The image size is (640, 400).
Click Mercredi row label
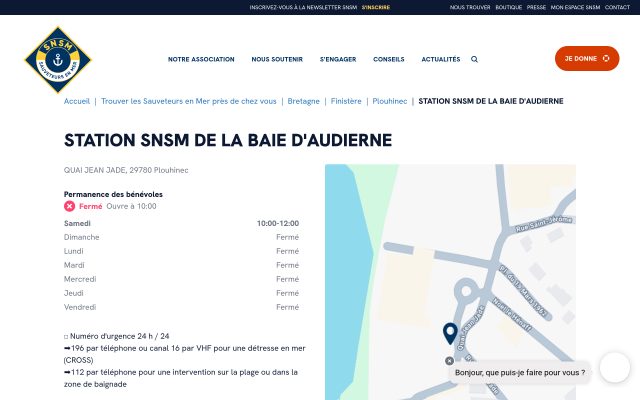click(80, 279)
